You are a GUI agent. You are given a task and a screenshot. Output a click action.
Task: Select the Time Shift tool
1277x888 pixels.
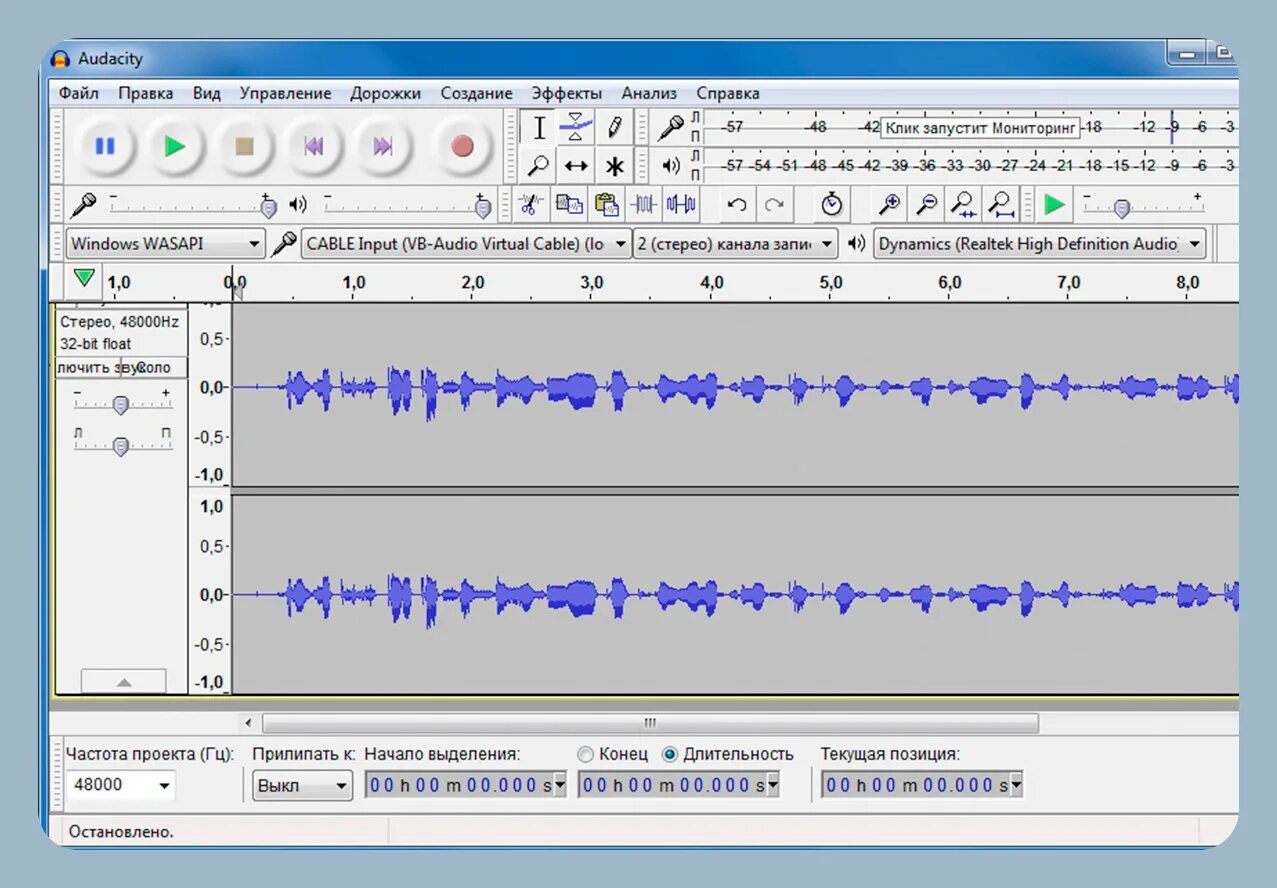point(576,165)
